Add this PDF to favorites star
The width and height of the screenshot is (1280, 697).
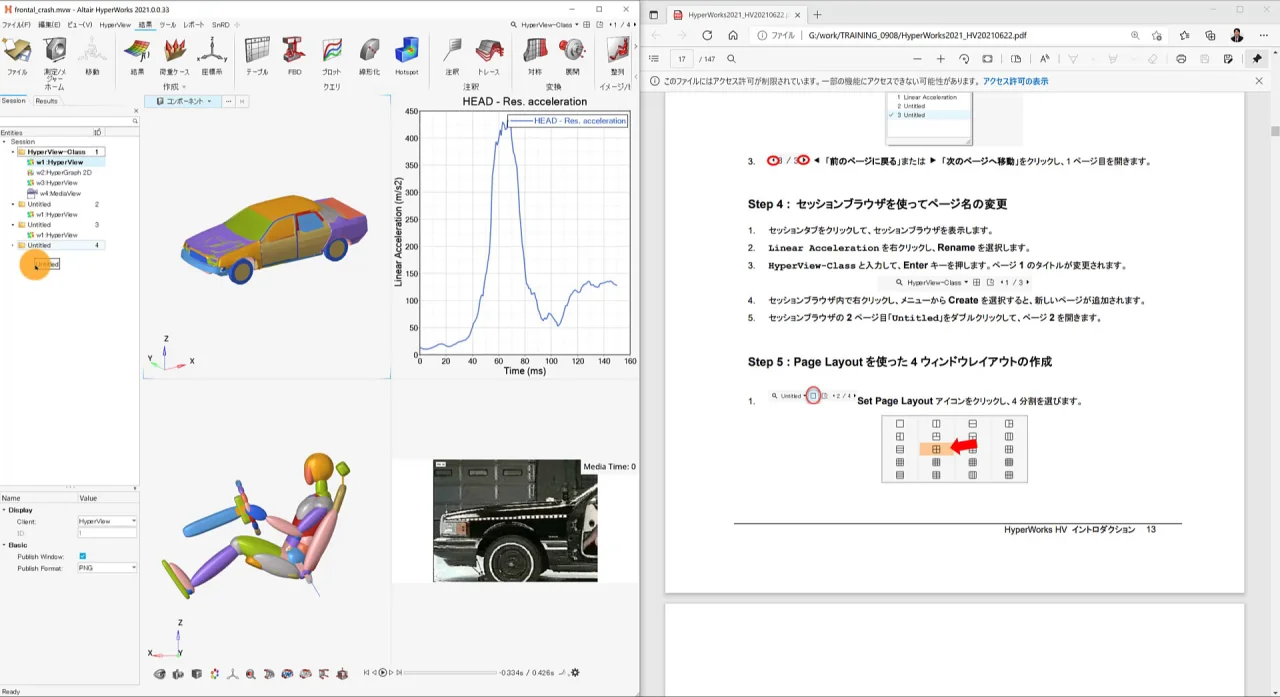(1157, 35)
